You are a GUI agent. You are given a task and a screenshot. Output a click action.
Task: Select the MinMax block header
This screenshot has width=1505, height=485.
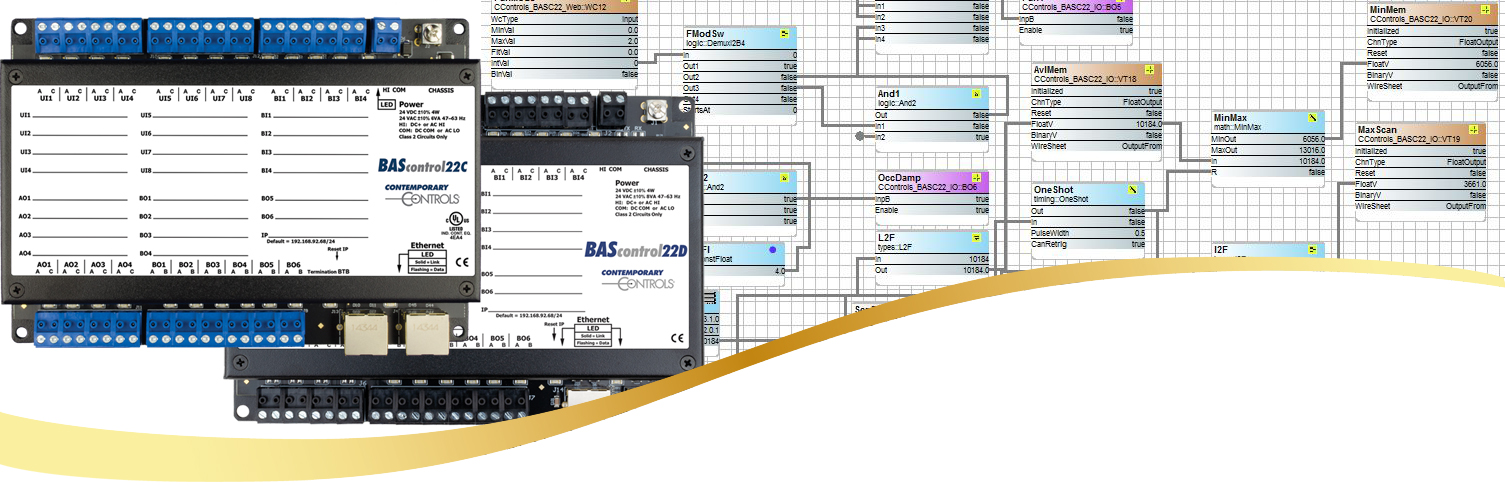[1268, 122]
